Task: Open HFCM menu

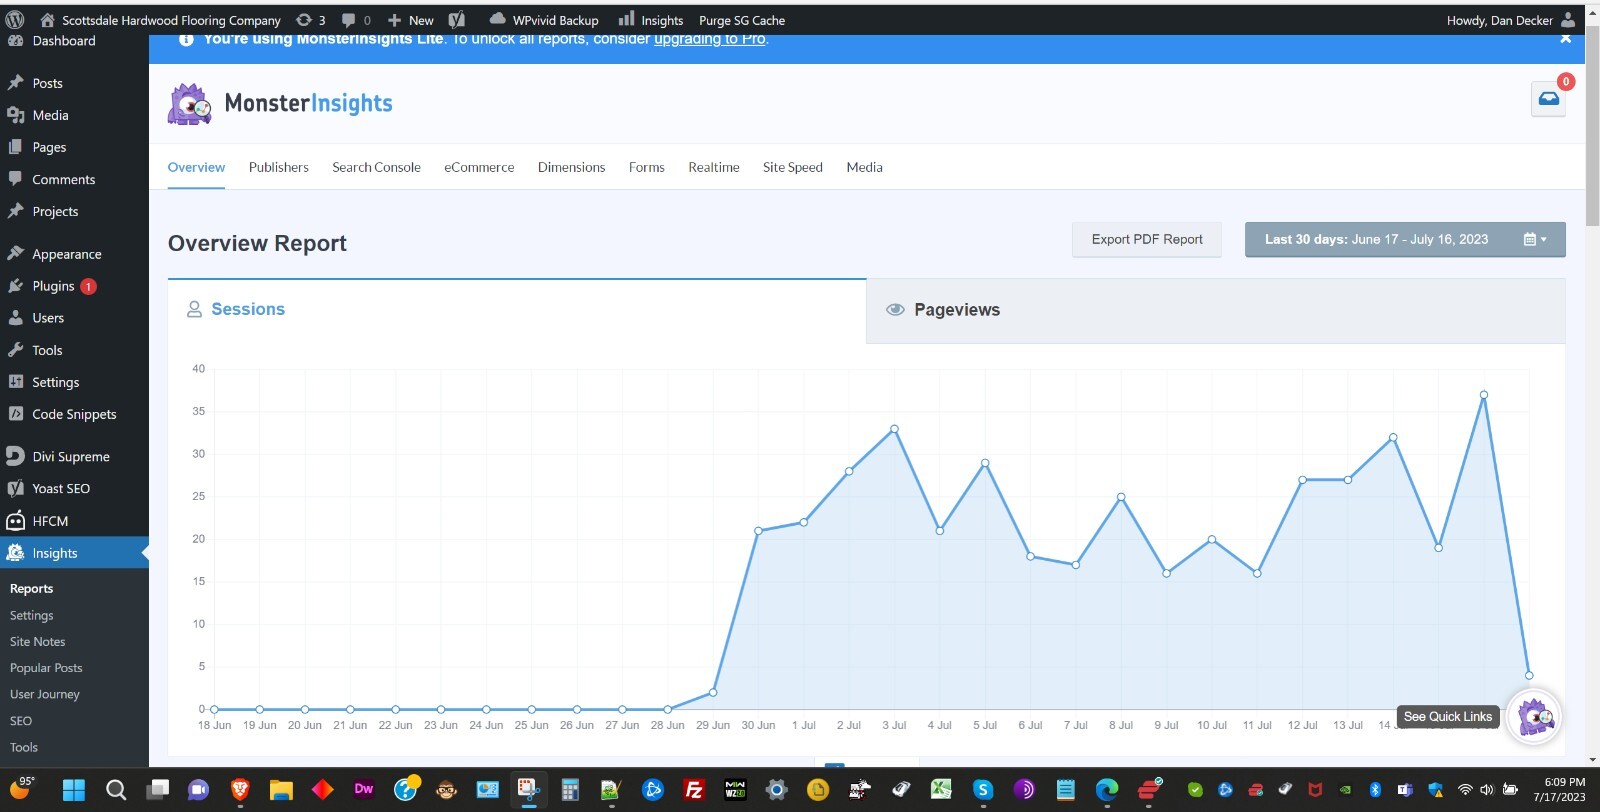Action: [x=74, y=521]
